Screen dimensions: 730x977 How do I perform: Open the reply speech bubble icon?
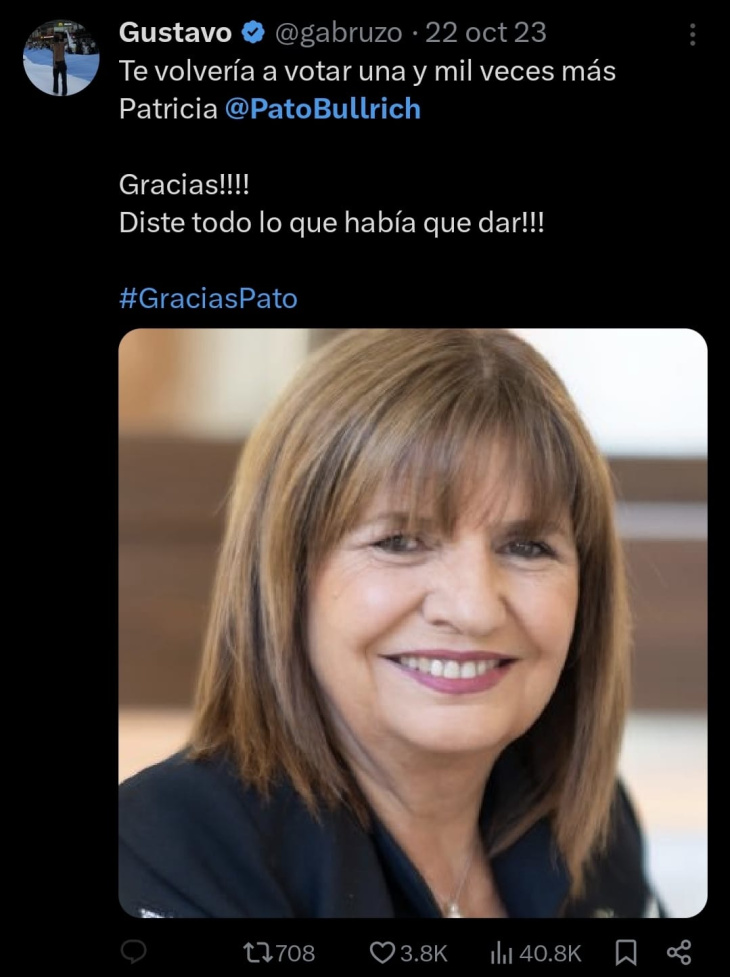tap(133, 951)
